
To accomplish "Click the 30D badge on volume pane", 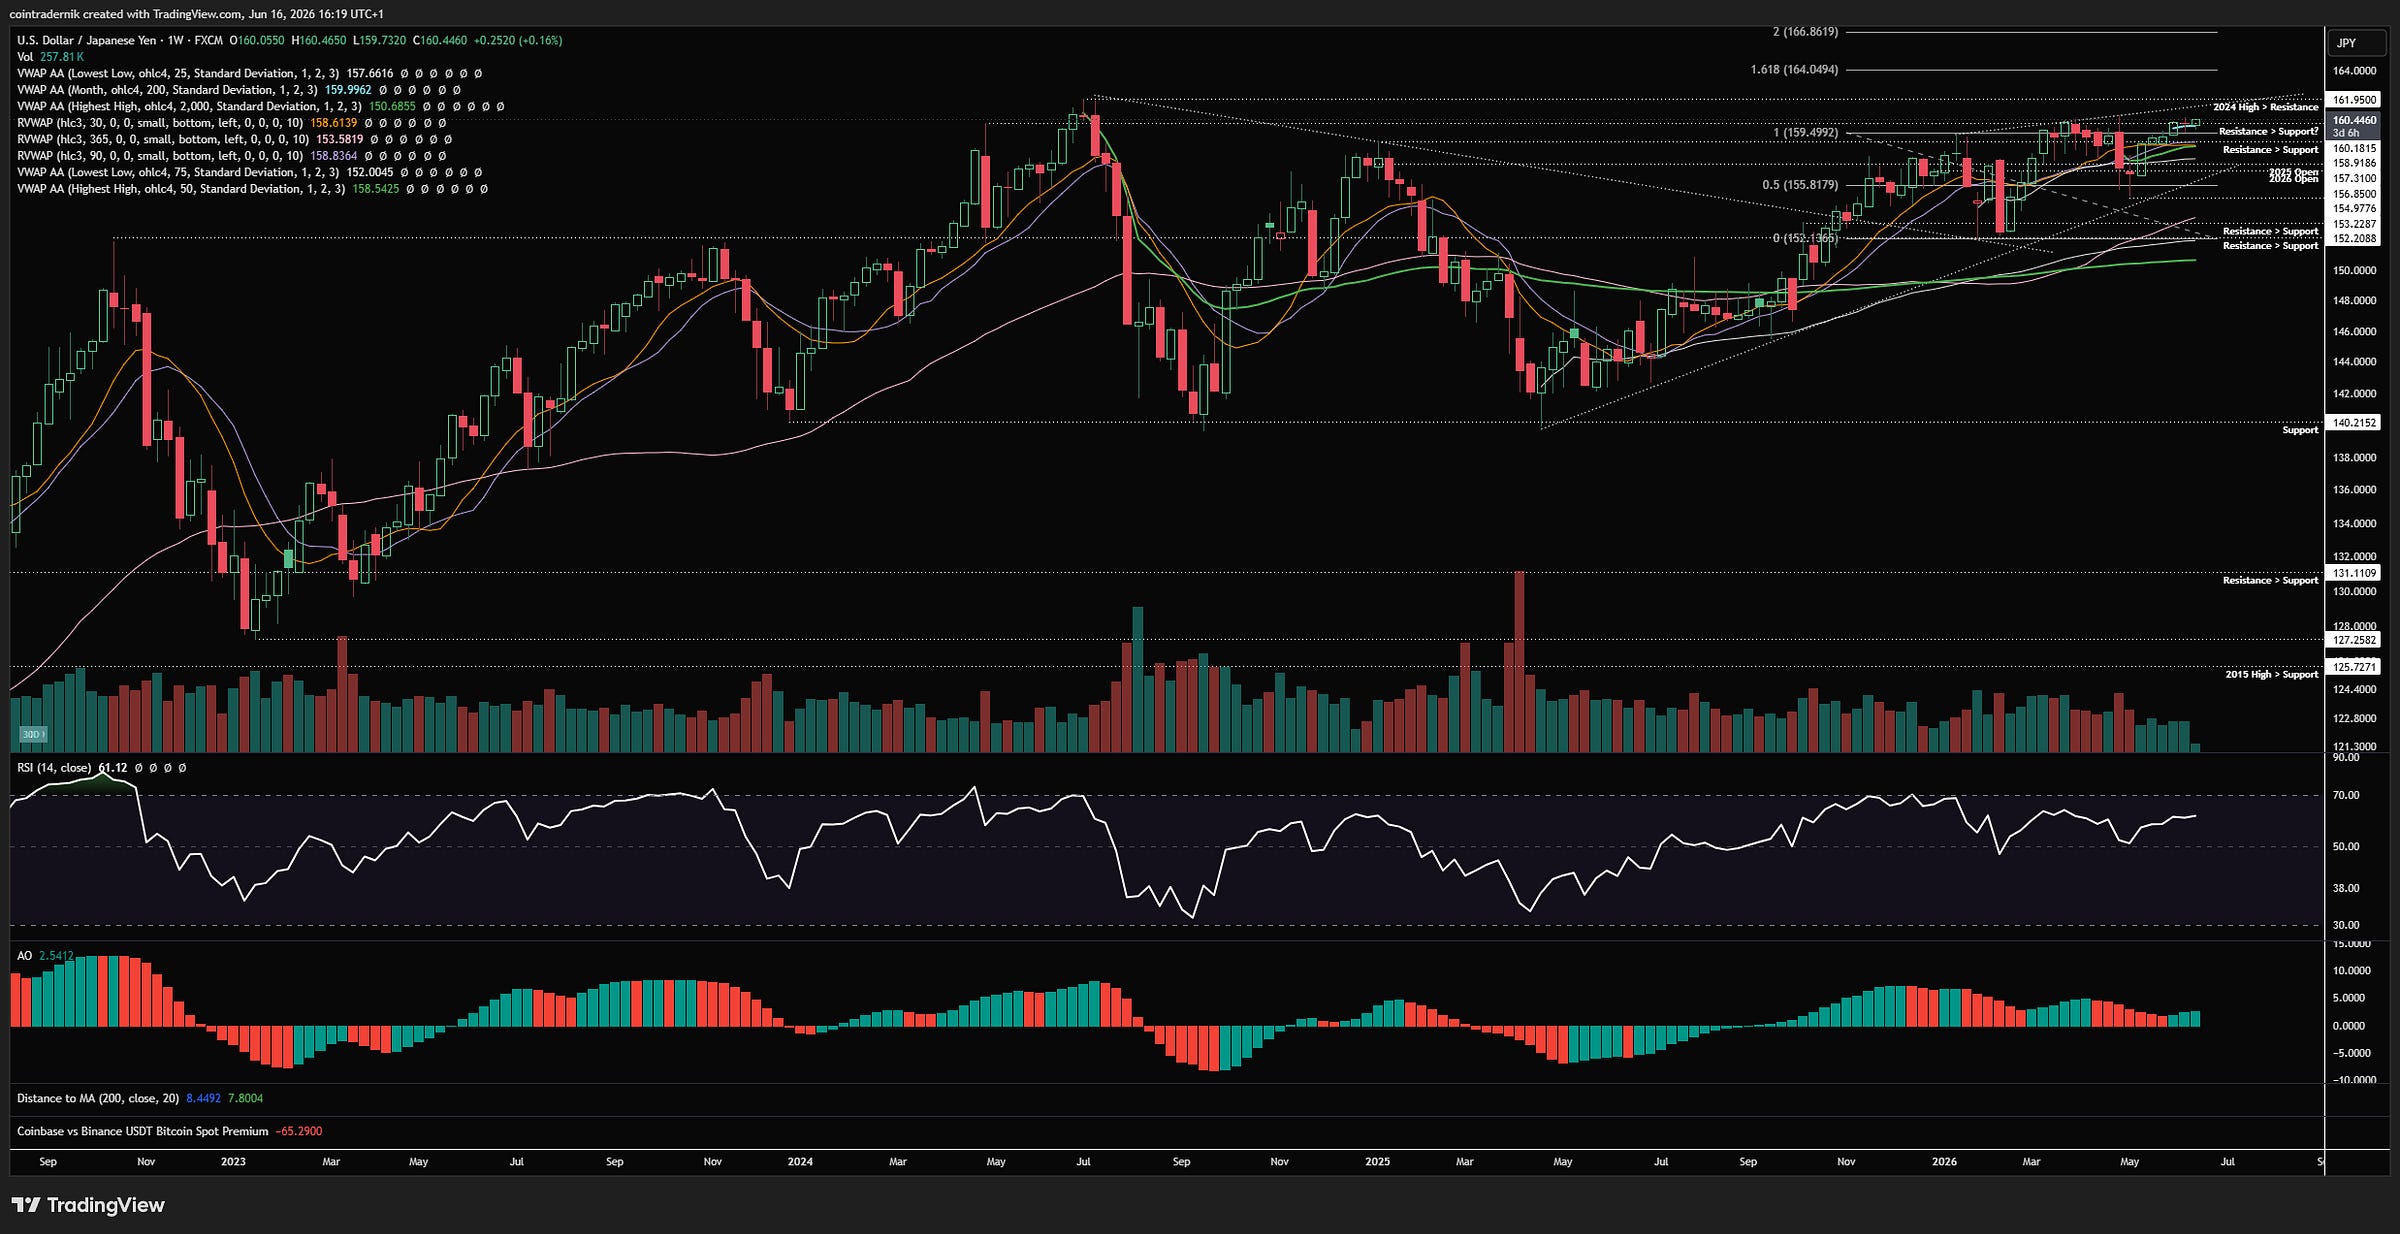I will pyautogui.click(x=32, y=734).
